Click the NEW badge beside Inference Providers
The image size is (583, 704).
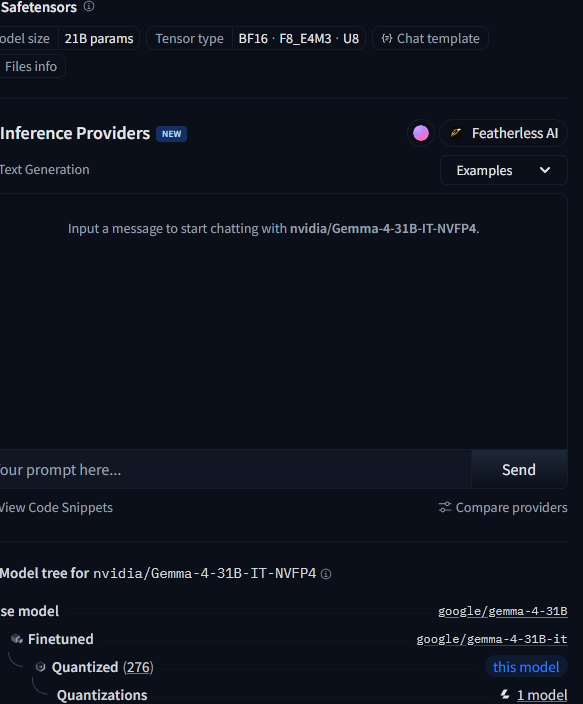(172, 134)
